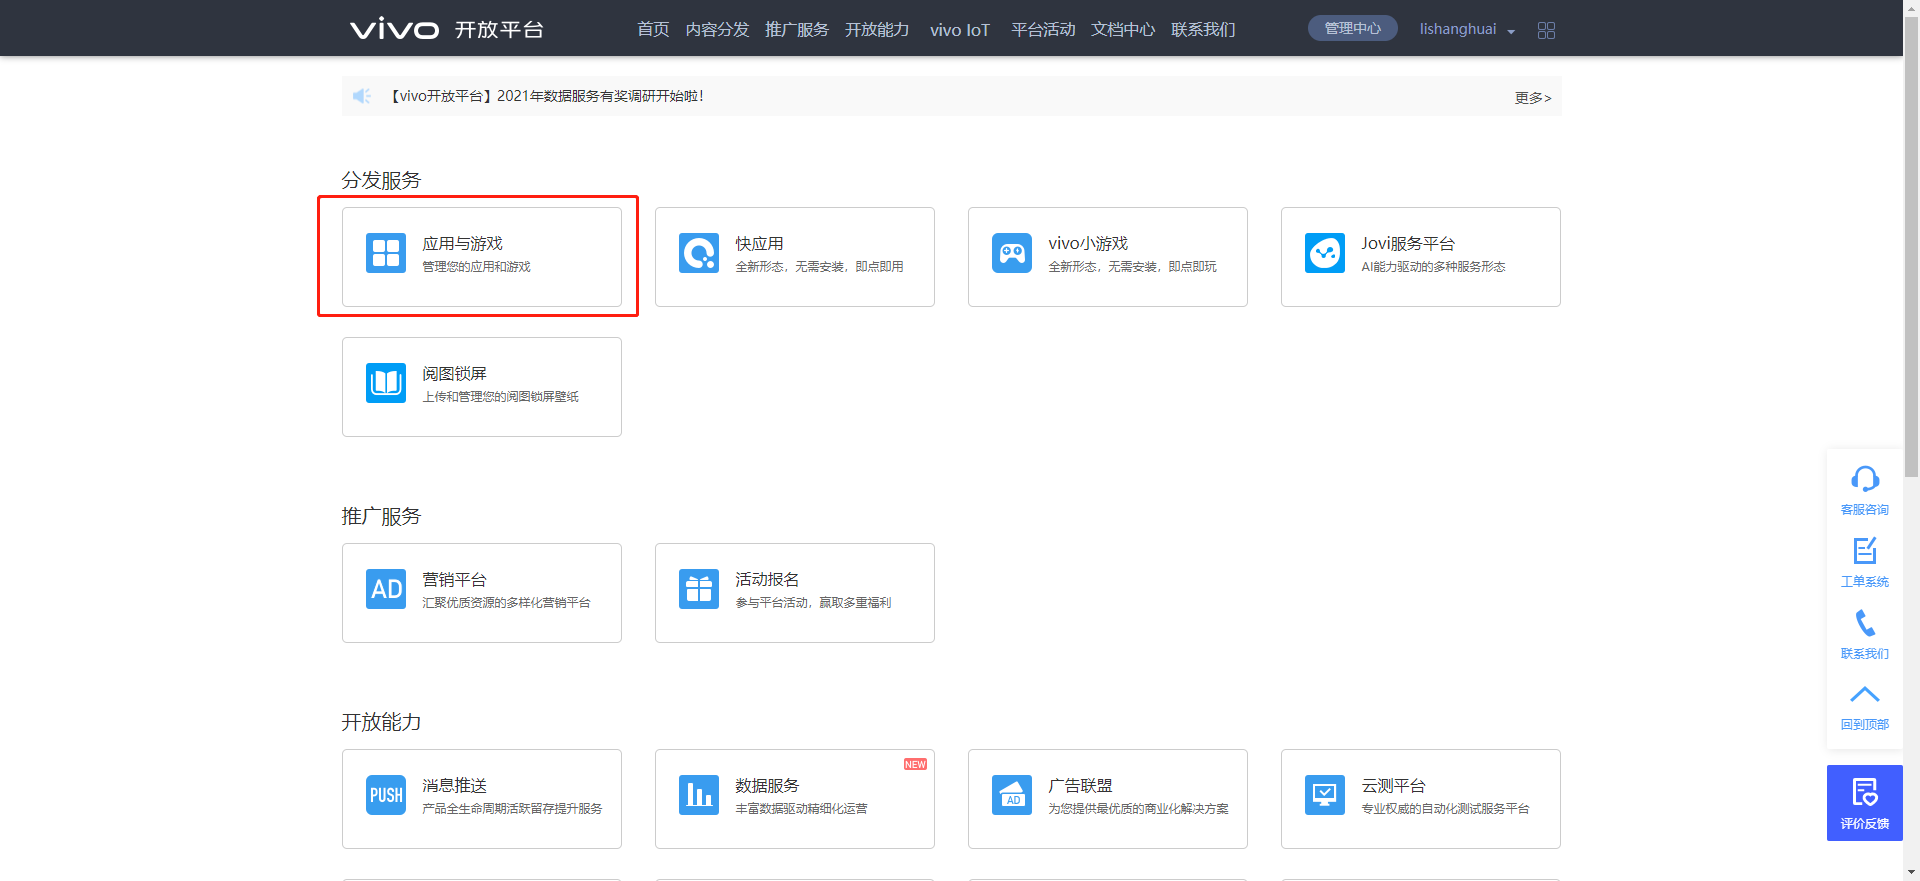Open 活动报名 card title
1920x881 pixels.
[x=767, y=579]
